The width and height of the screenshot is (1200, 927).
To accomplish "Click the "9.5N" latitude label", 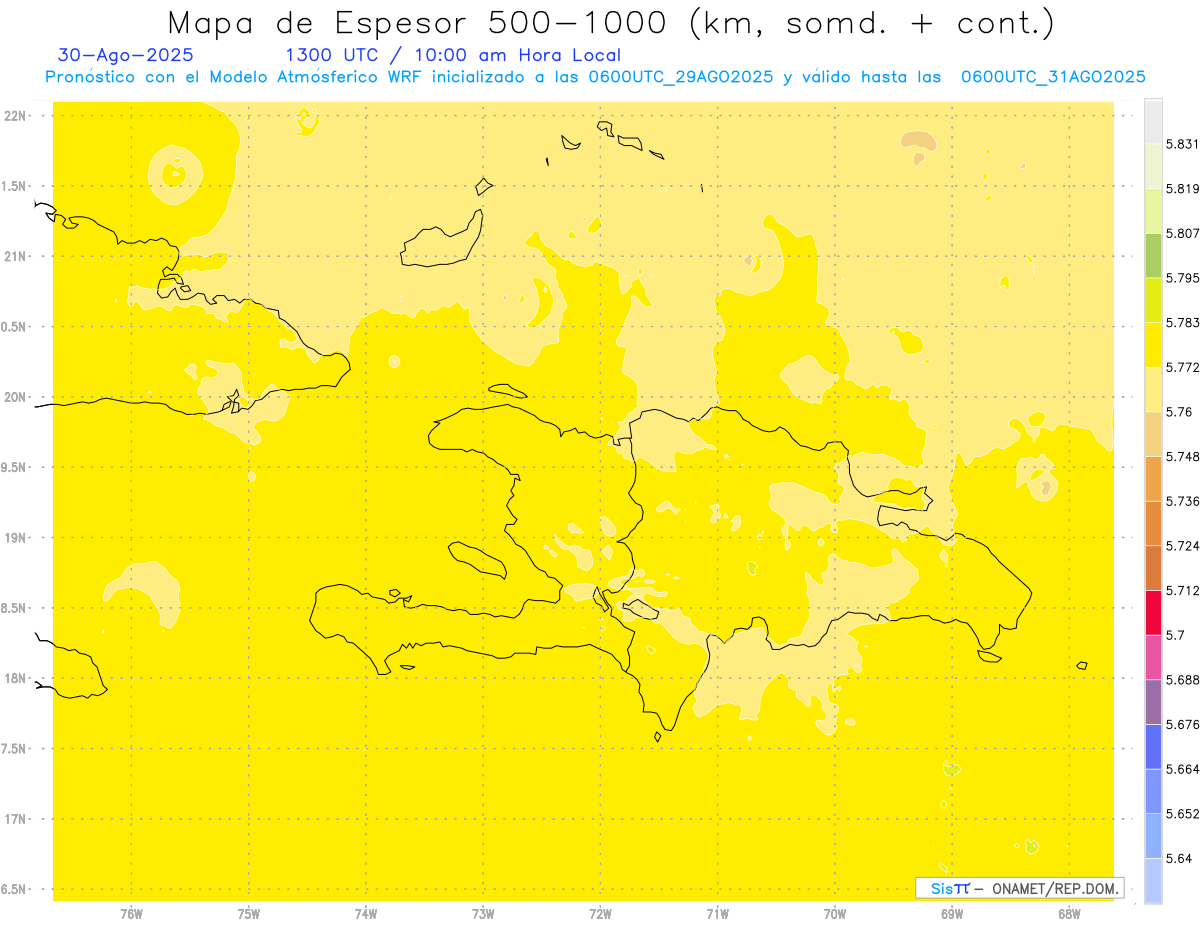I will coord(13,467).
